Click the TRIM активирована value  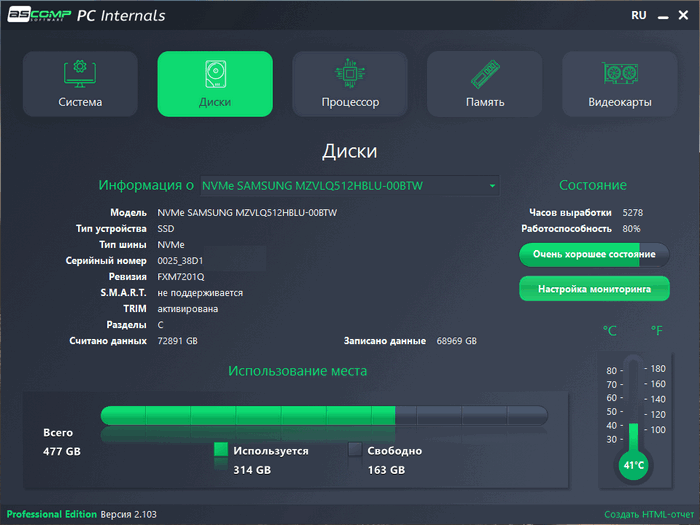point(188,309)
